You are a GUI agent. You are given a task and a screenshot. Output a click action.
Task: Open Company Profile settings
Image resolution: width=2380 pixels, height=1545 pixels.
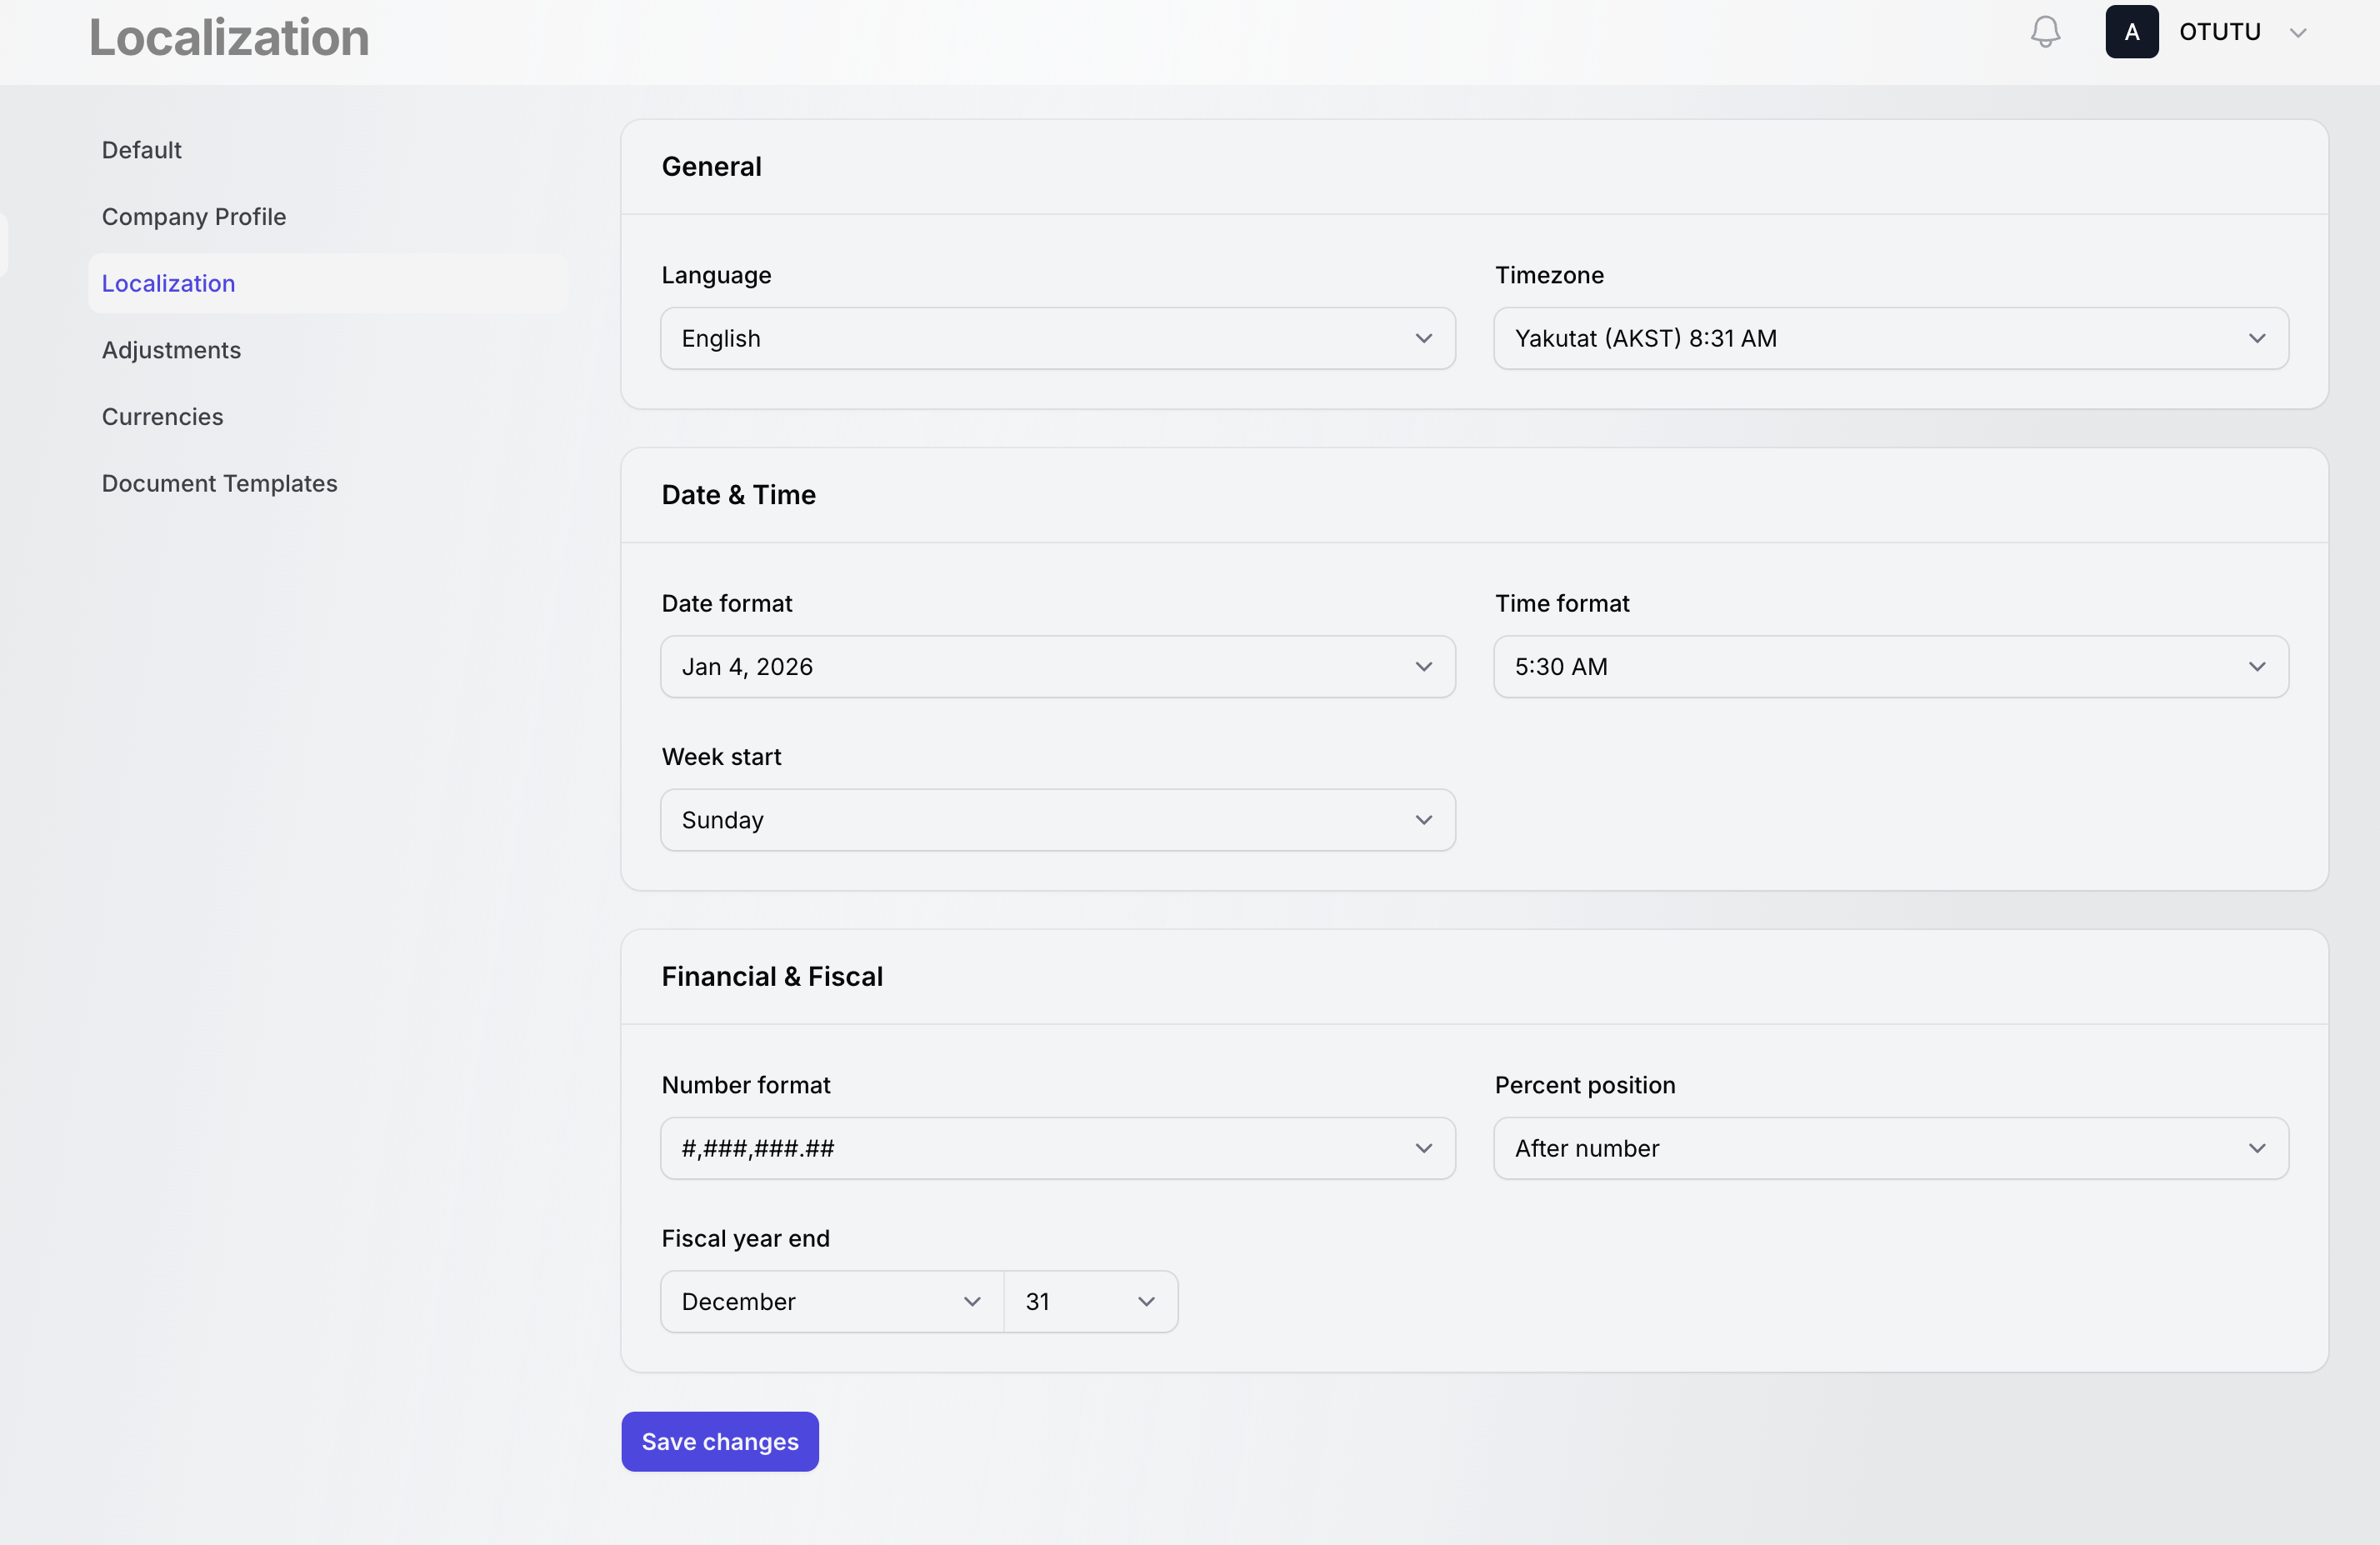[193, 217]
